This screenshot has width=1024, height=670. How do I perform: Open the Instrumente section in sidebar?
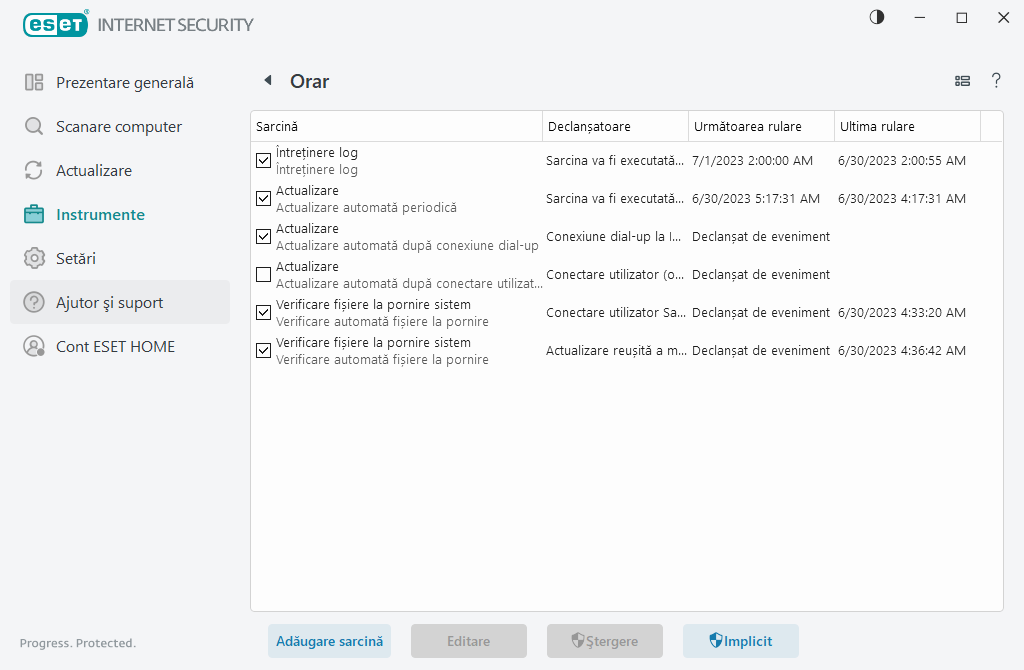(100, 215)
